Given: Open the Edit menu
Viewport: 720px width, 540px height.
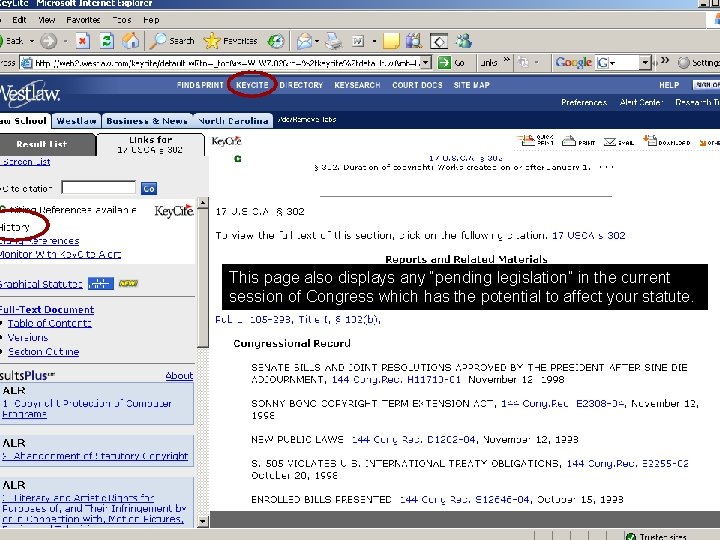Looking at the screenshot, I should point(19,20).
